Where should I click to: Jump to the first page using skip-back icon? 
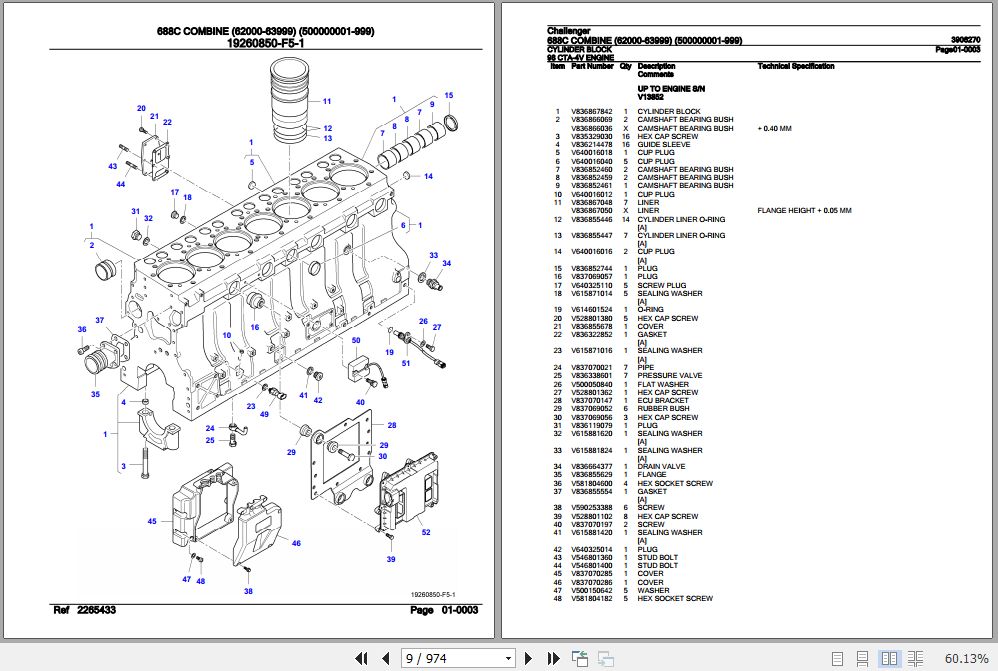coord(362,658)
